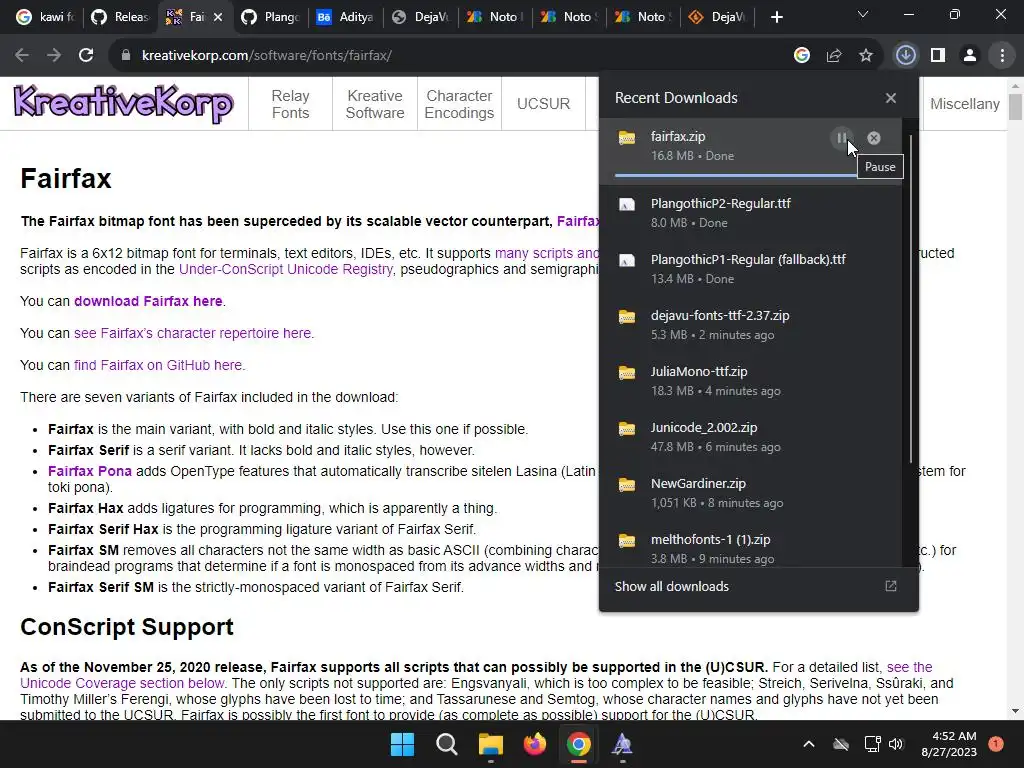Open the Chrome three-dot menu
This screenshot has width=1024, height=768.
(1002, 56)
